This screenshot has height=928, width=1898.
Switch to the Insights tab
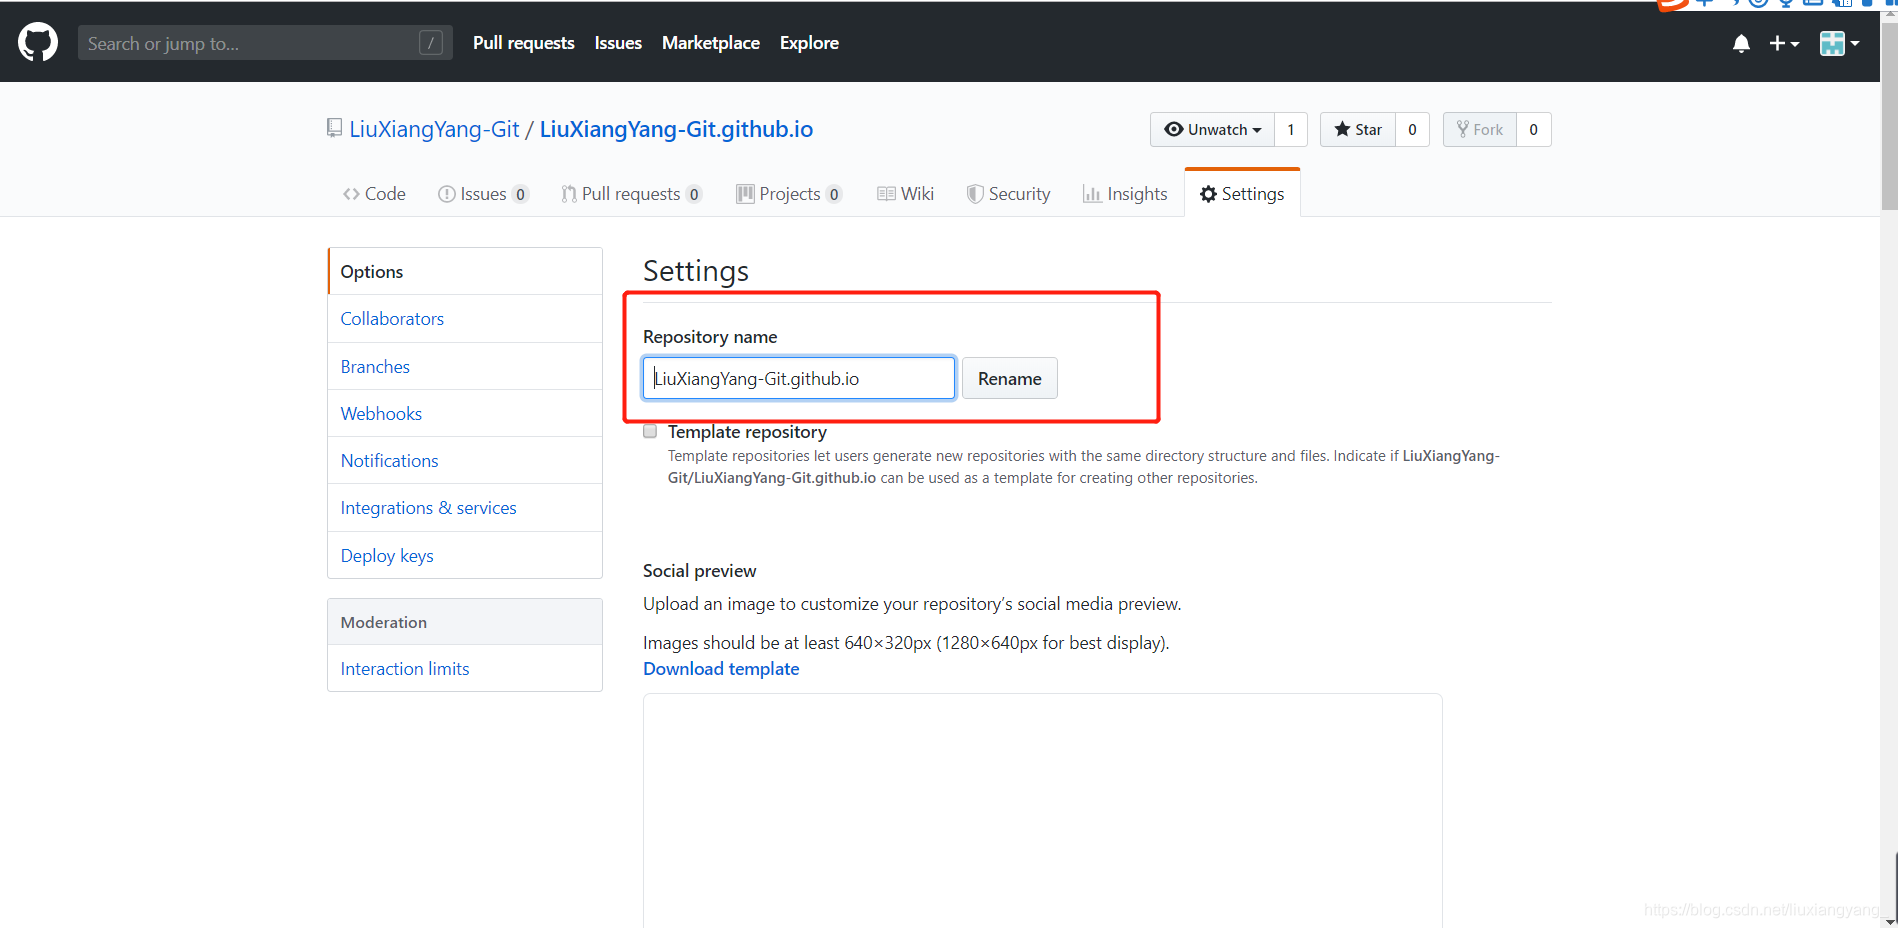1125,194
